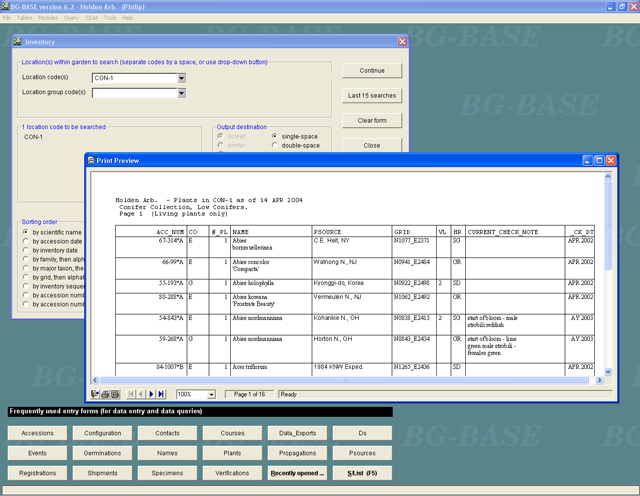Open the Modules menu
The height and width of the screenshot is (496, 640).
(x=48, y=18)
